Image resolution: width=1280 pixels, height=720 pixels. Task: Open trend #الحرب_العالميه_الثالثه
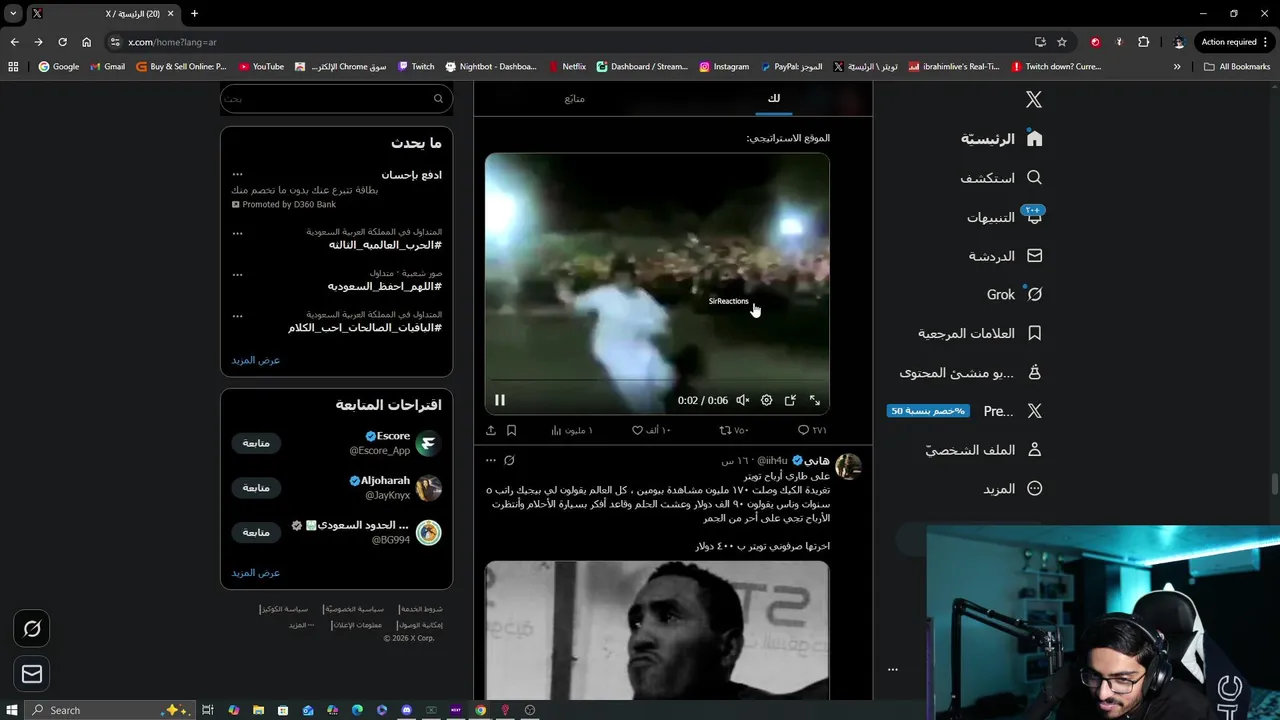(385, 245)
